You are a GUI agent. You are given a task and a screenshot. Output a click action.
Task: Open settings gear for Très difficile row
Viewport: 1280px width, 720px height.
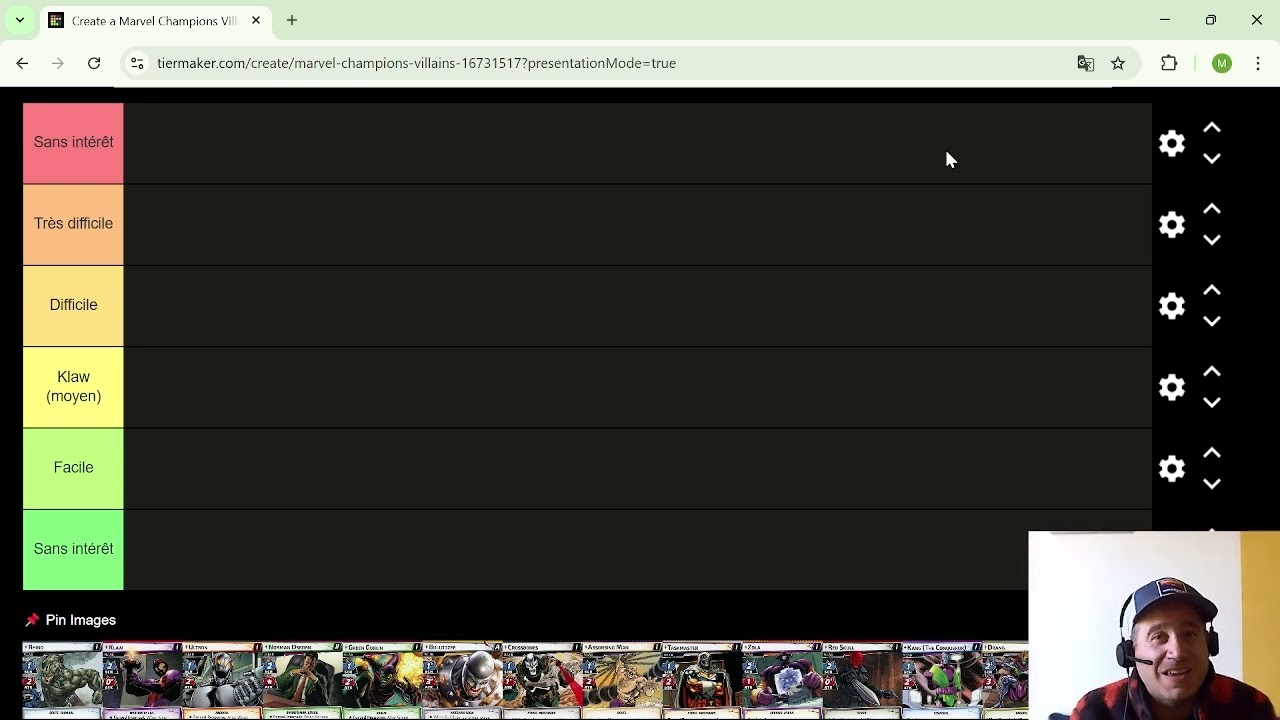[x=1172, y=224]
